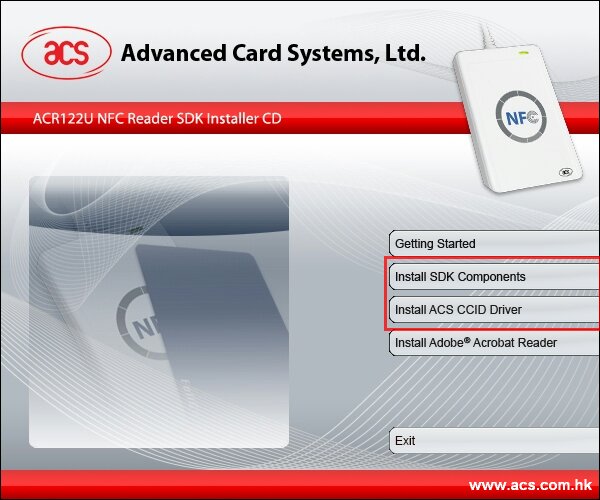Open the Getting Started guide

pos(494,243)
